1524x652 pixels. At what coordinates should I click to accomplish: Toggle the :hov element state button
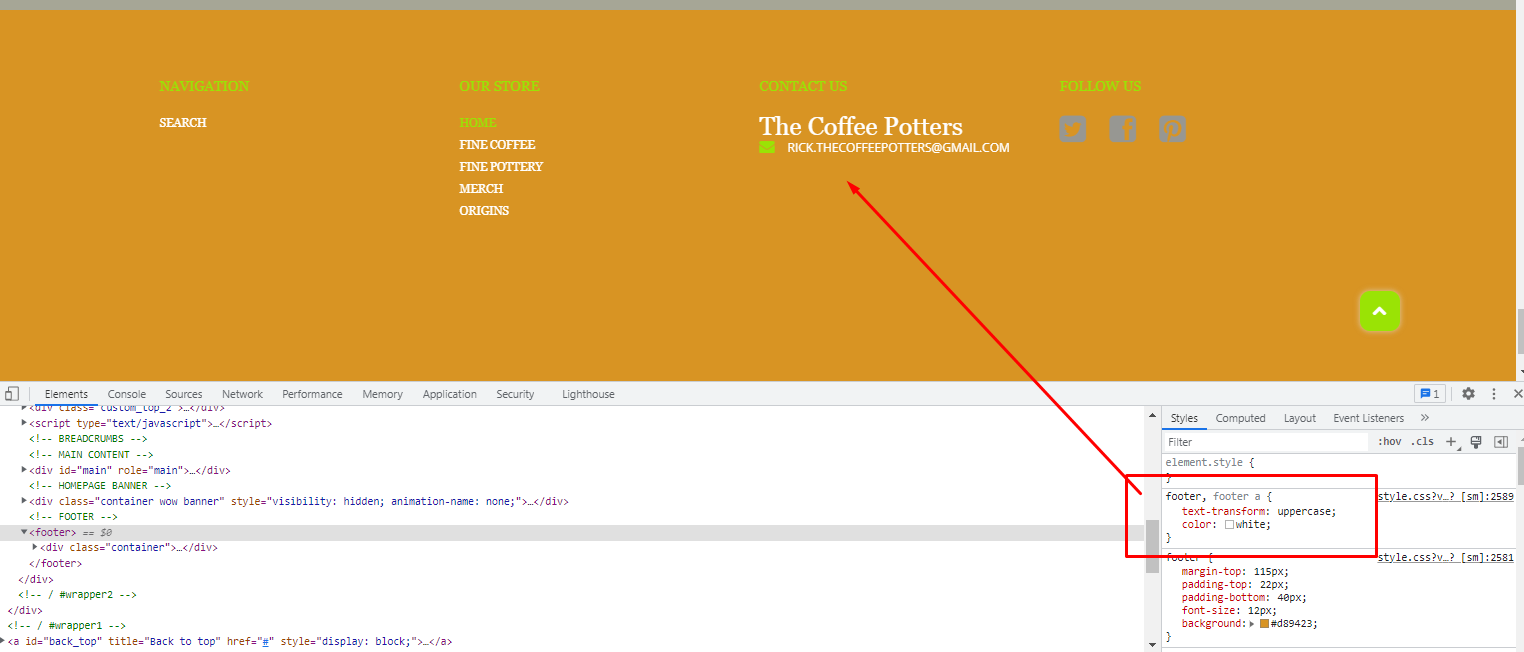tap(1389, 442)
